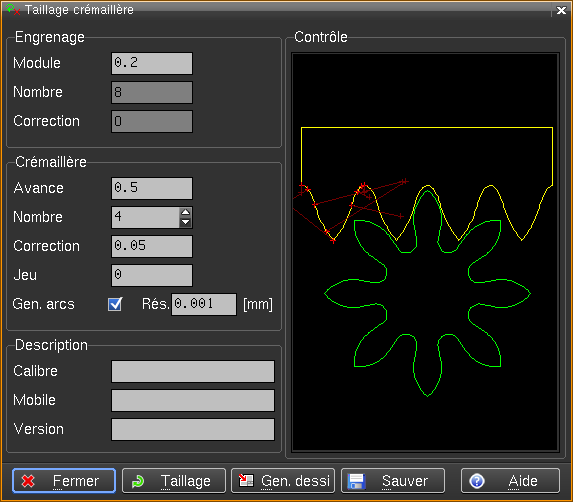Select the Crémaillère Correction field

152,246
